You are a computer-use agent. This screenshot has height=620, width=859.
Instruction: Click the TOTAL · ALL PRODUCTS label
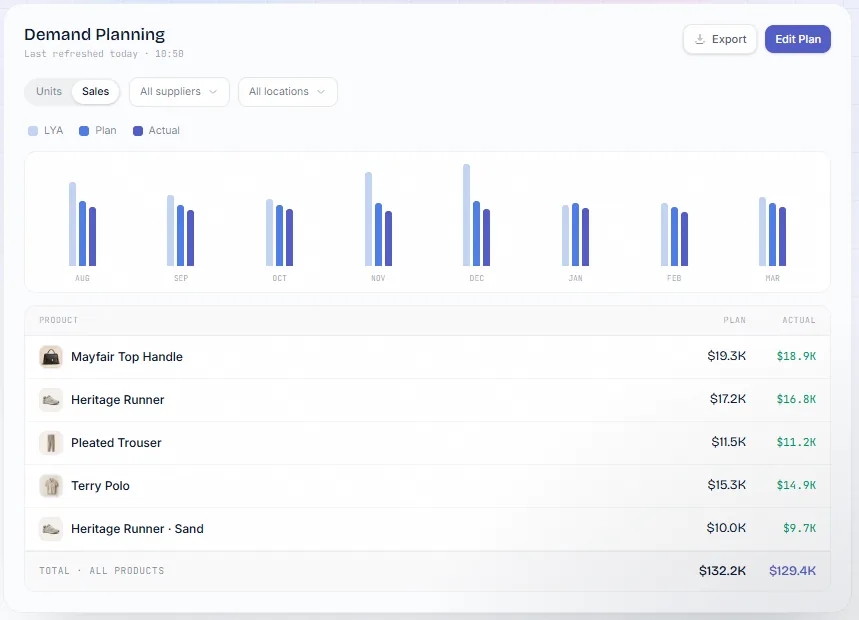pos(101,571)
